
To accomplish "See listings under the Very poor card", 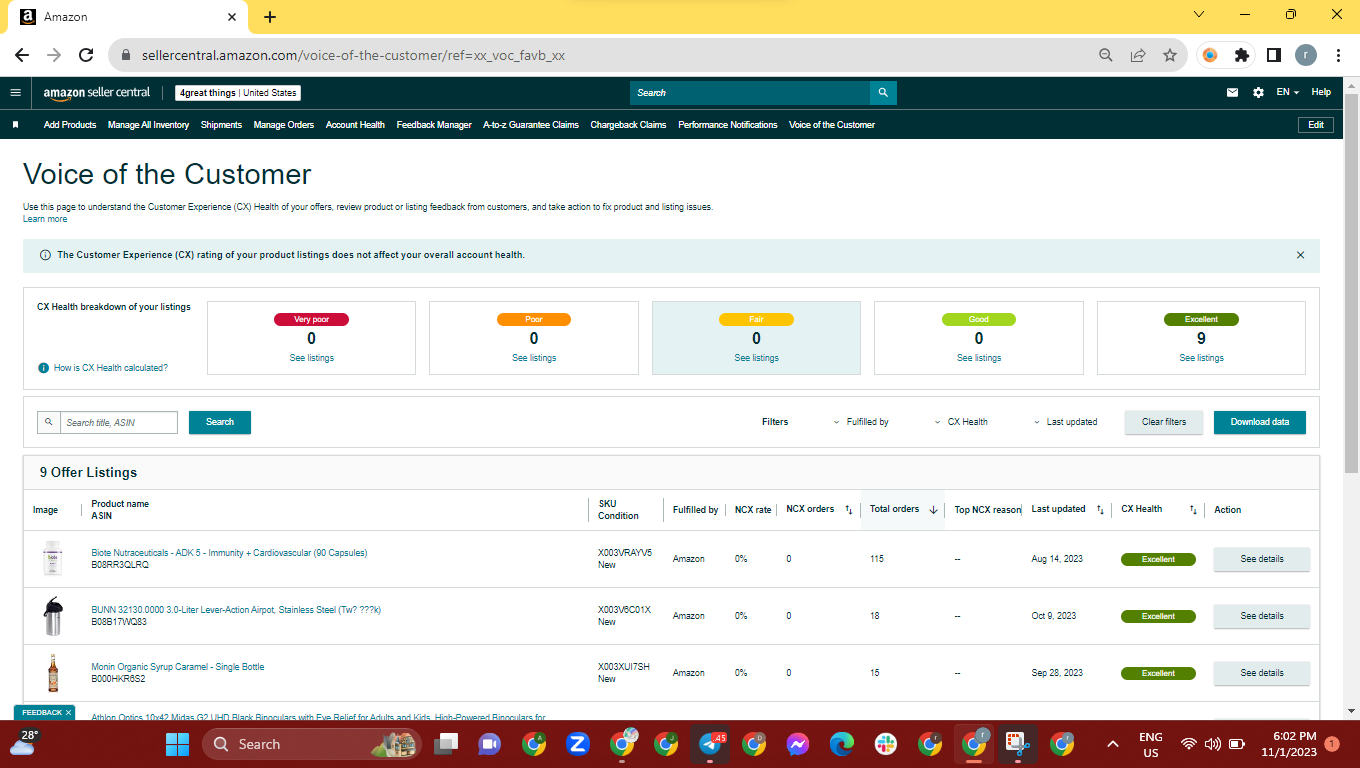I will point(312,358).
